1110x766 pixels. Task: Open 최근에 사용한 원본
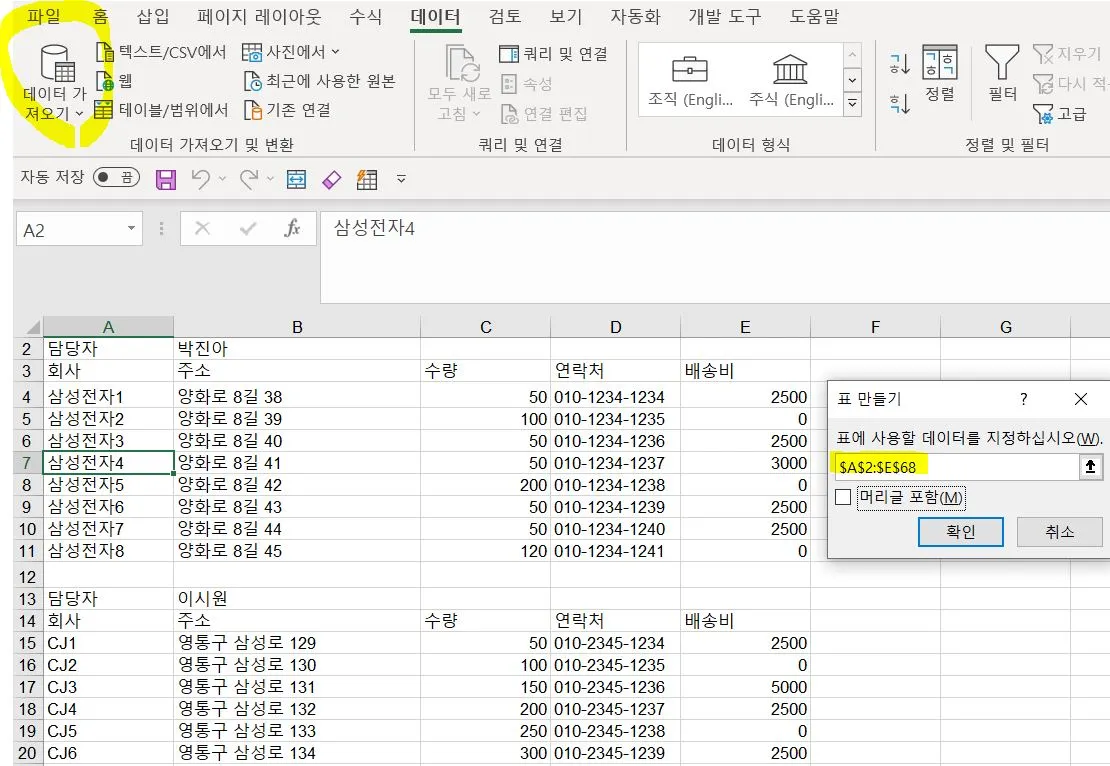pos(319,81)
